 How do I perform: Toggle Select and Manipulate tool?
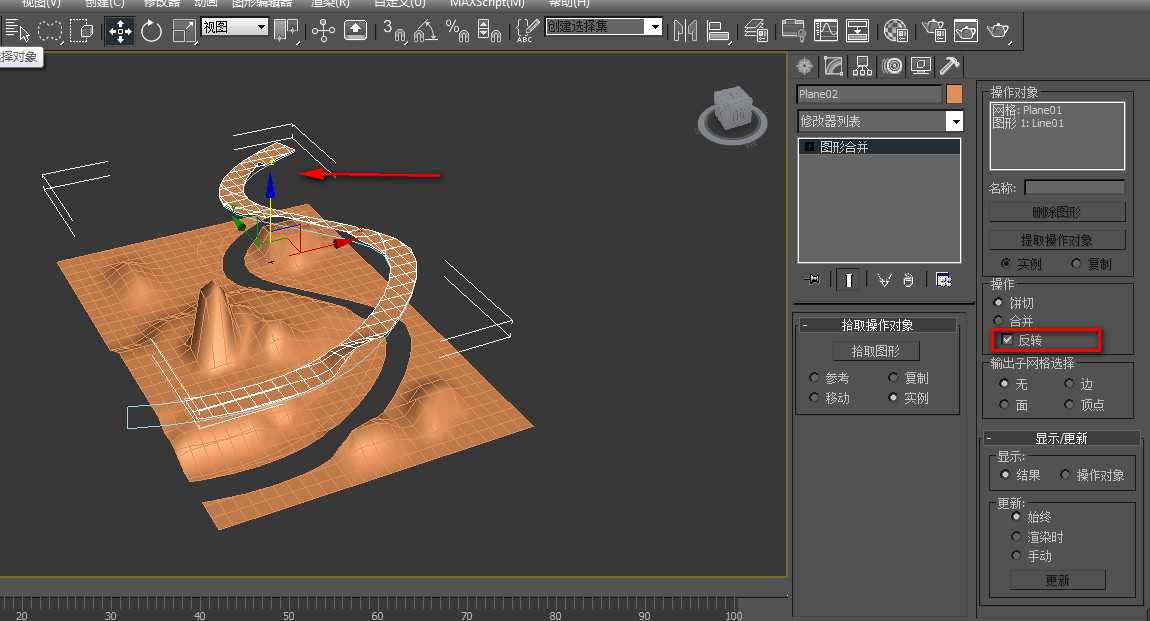pyautogui.click(x=323, y=31)
